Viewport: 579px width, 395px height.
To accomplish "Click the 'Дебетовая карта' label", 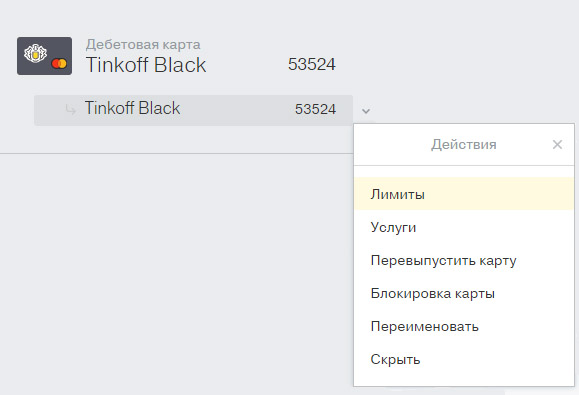I will (x=143, y=45).
